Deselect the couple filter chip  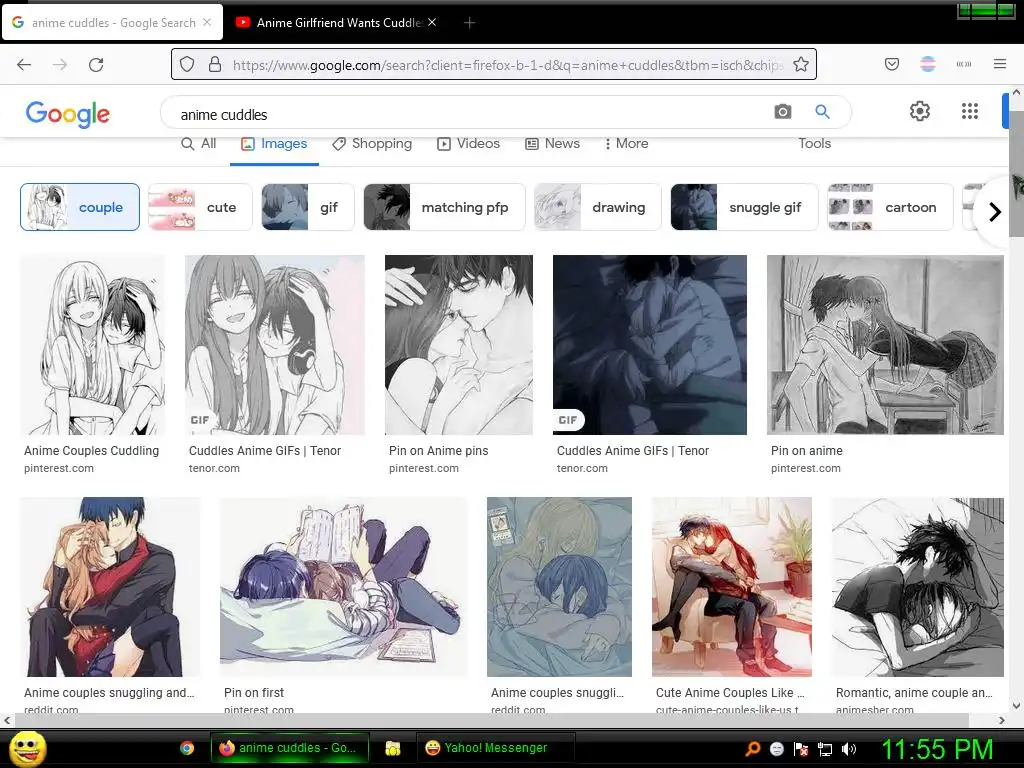click(x=80, y=207)
